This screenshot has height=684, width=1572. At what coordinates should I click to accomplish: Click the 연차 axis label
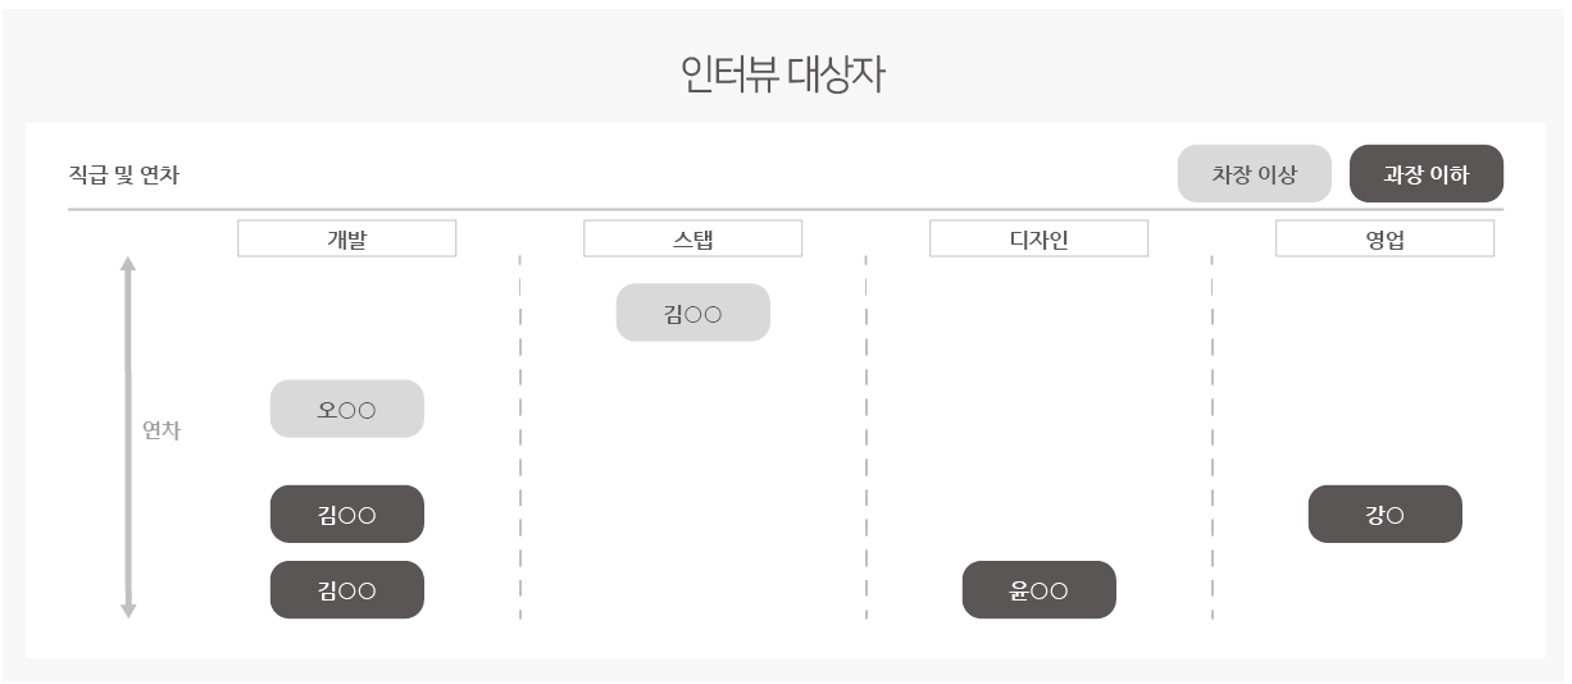(x=162, y=430)
